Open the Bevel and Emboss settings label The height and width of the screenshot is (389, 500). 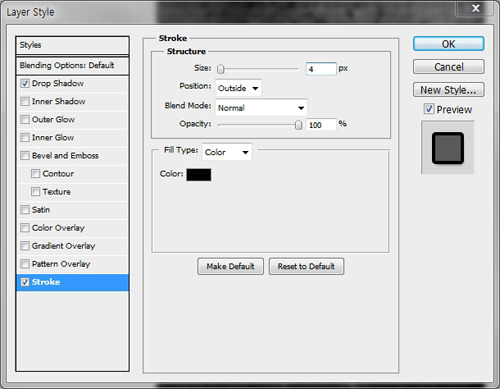(x=65, y=156)
